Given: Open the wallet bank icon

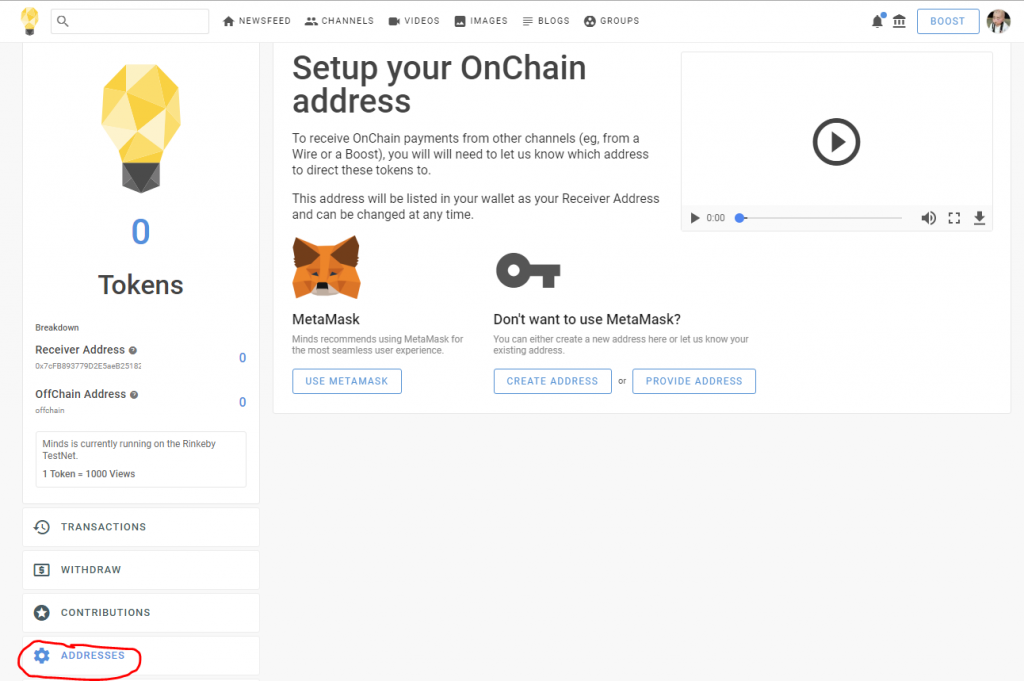Looking at the screenshot, I should pyautogui.click(x=899, y=22).
